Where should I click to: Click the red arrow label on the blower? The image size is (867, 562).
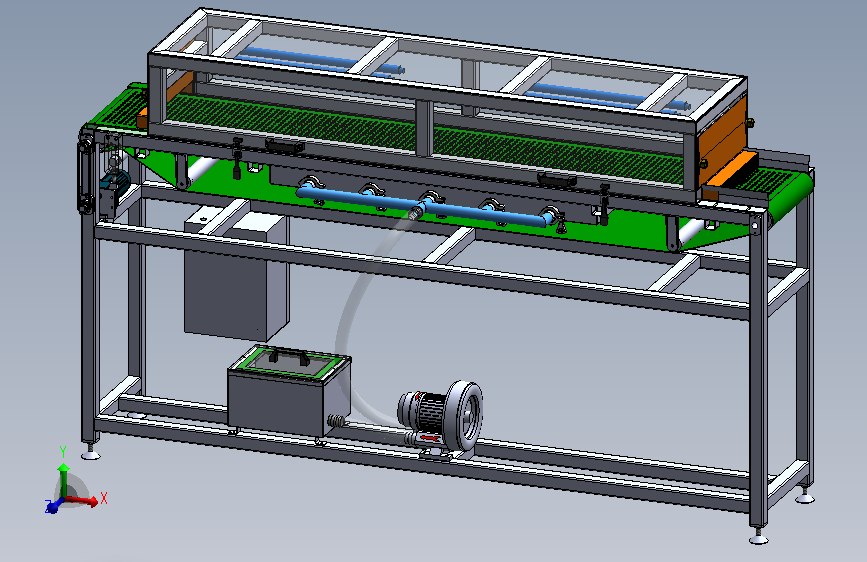coord(430,439)
